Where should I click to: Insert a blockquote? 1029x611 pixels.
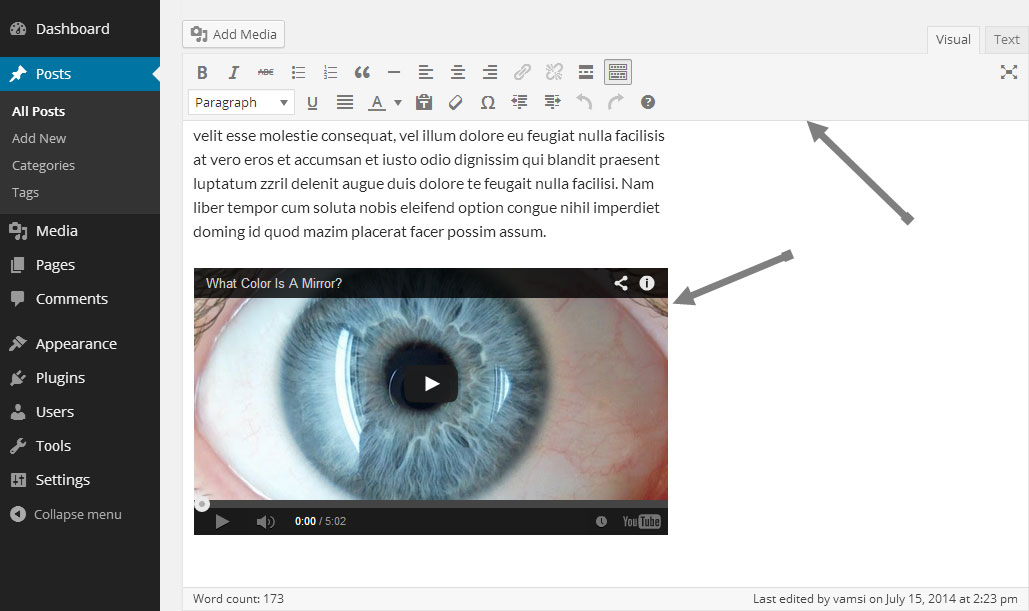point(362,71)
